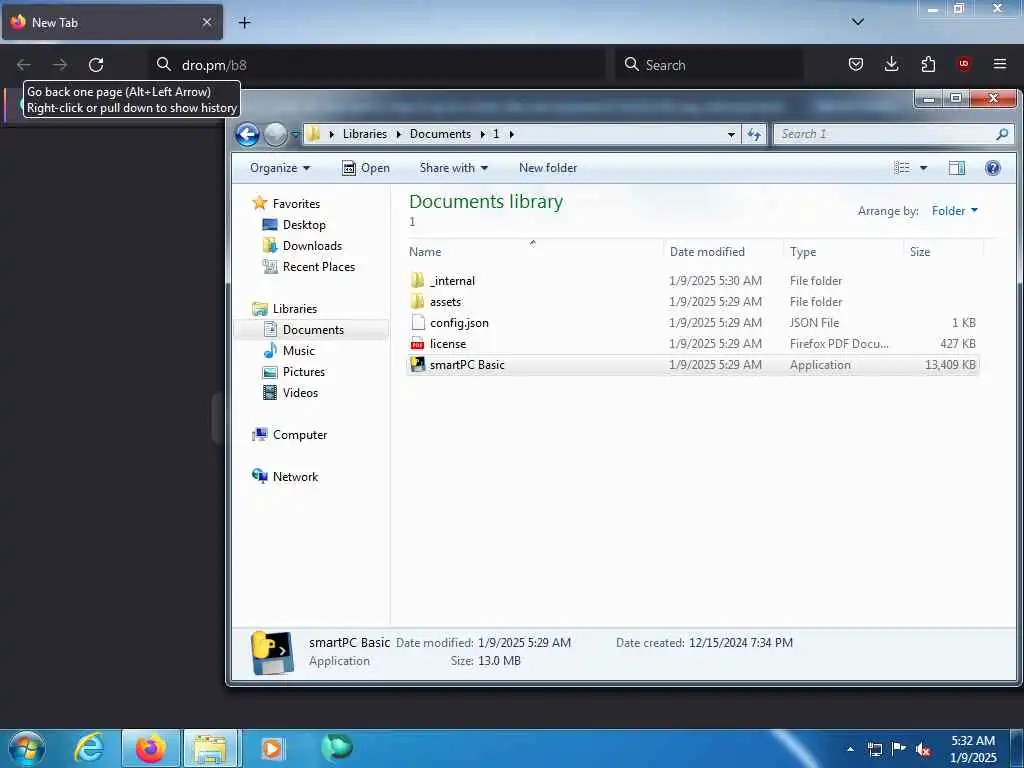Image resolution: width=1024 pixels, height=768 pixels.
Task: Select the _internal folder icon
Action: coord(418,280)
